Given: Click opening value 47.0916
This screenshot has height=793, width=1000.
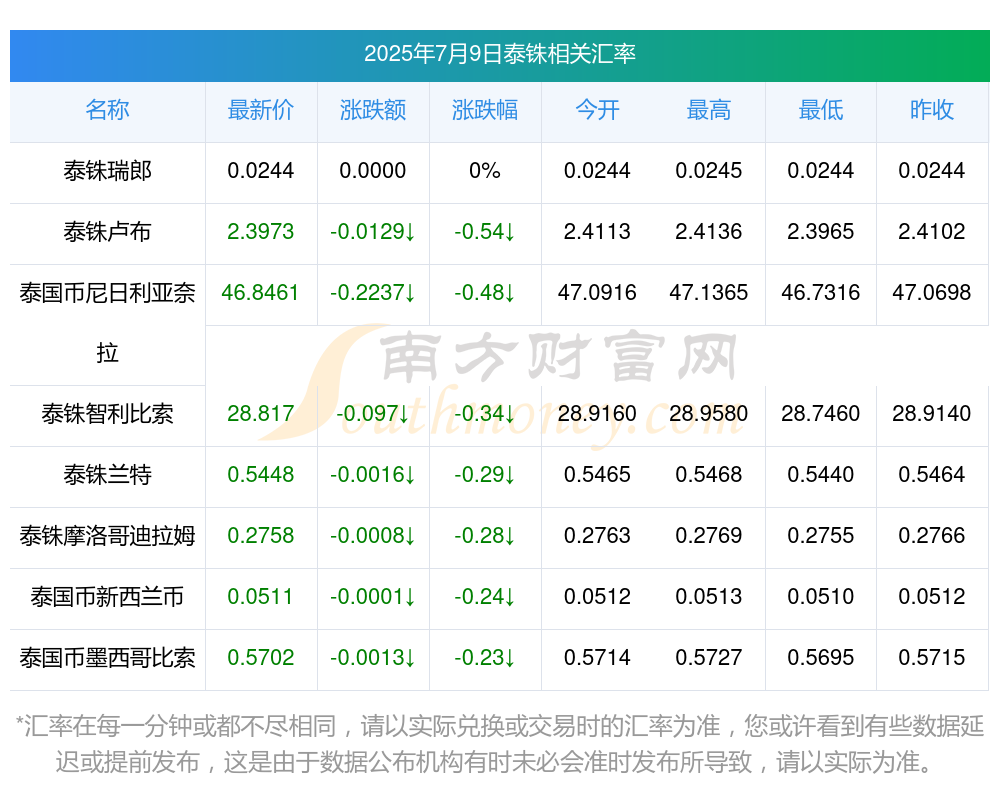Looking at the screenshot, I should 597,293.
